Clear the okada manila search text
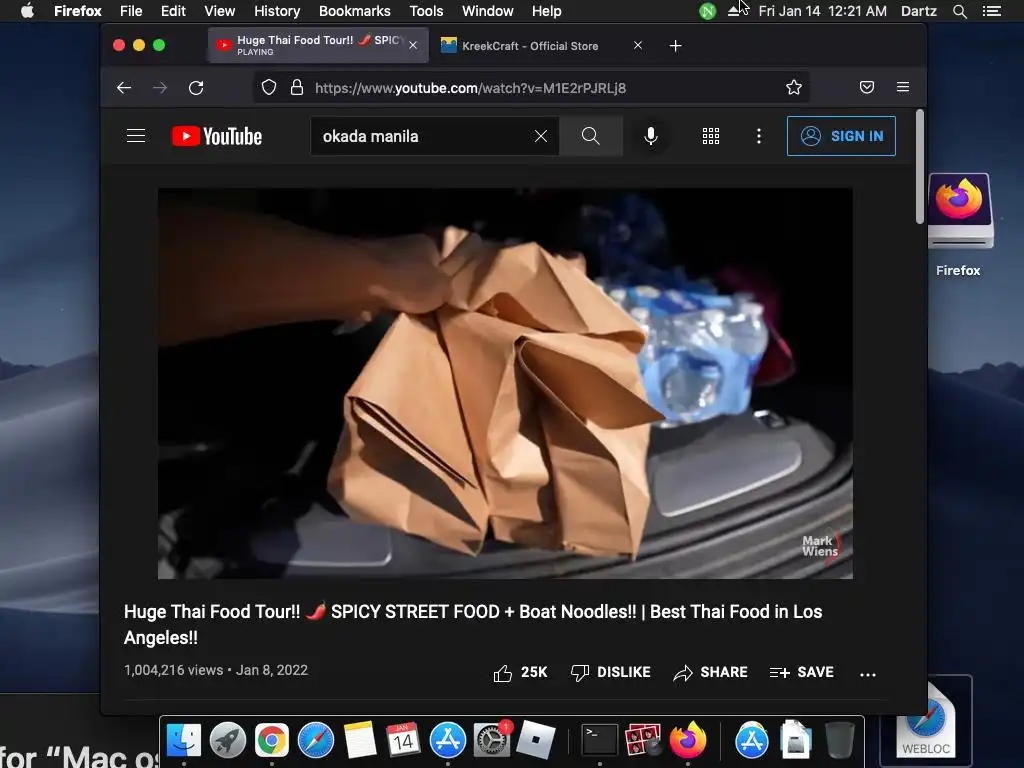Image resolution: width=1024 pixels, height=768 pixels. point(541,136)
